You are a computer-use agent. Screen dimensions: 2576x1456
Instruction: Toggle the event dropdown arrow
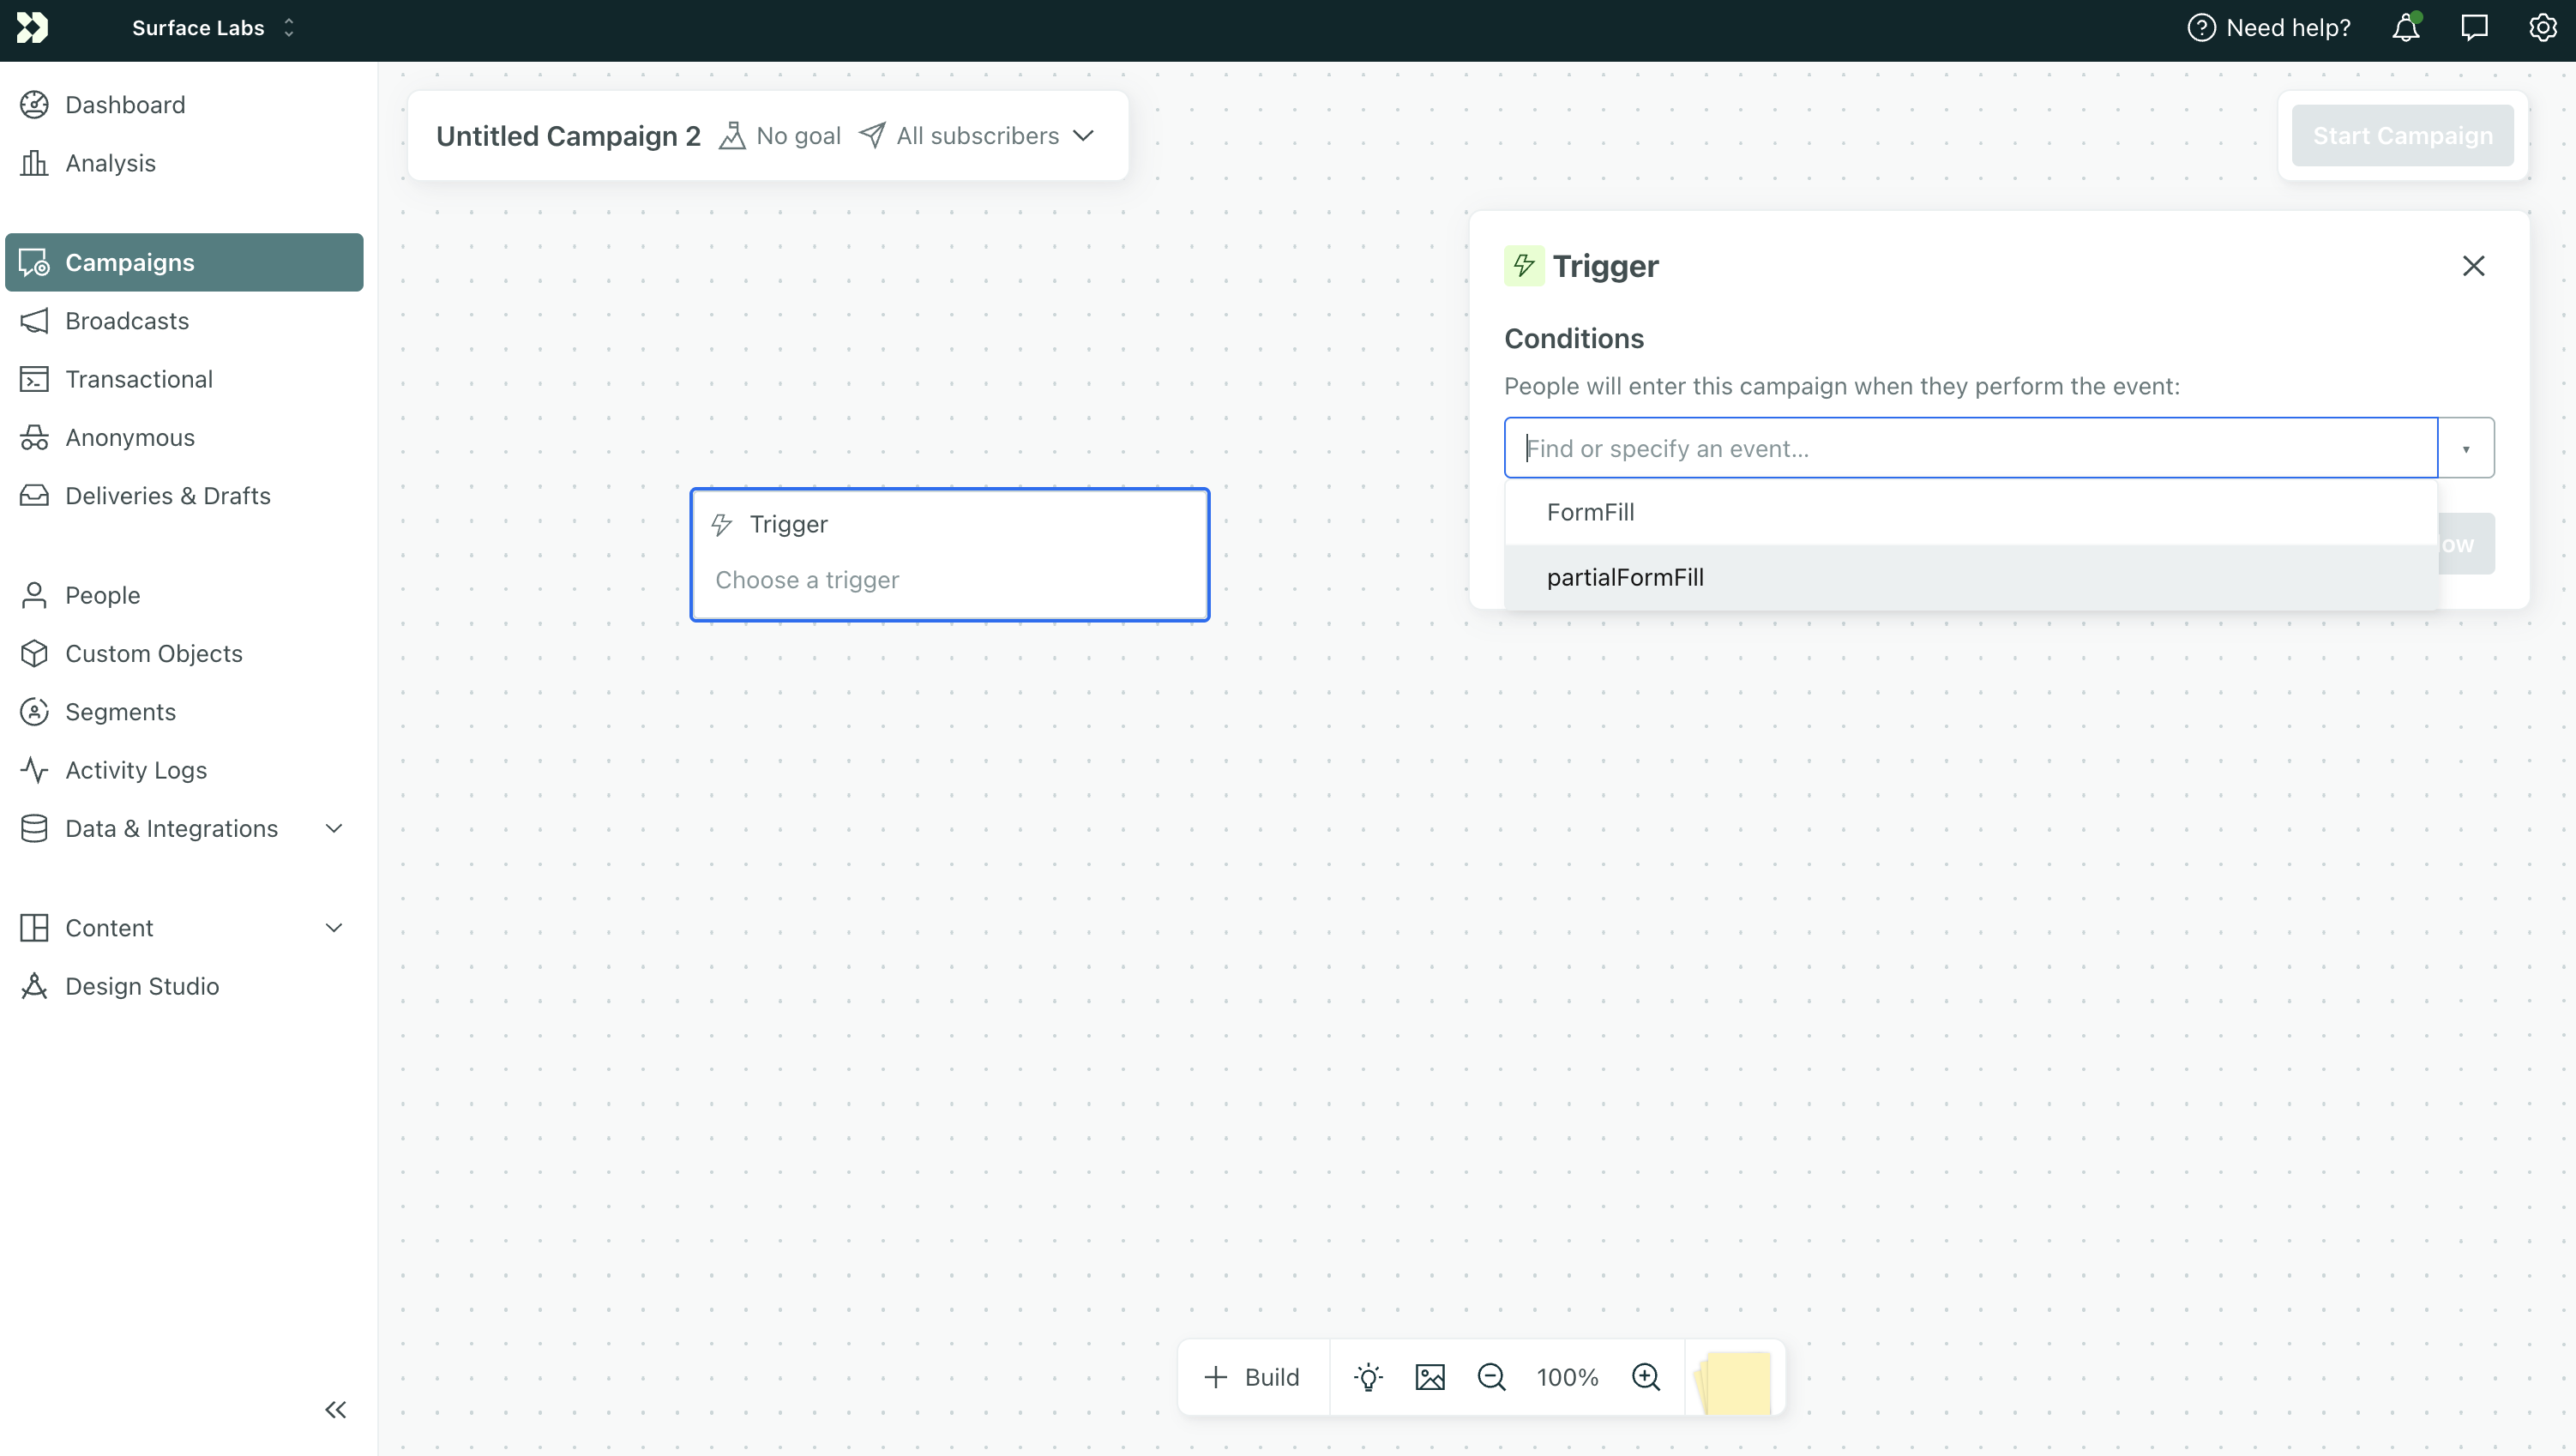2465,448
